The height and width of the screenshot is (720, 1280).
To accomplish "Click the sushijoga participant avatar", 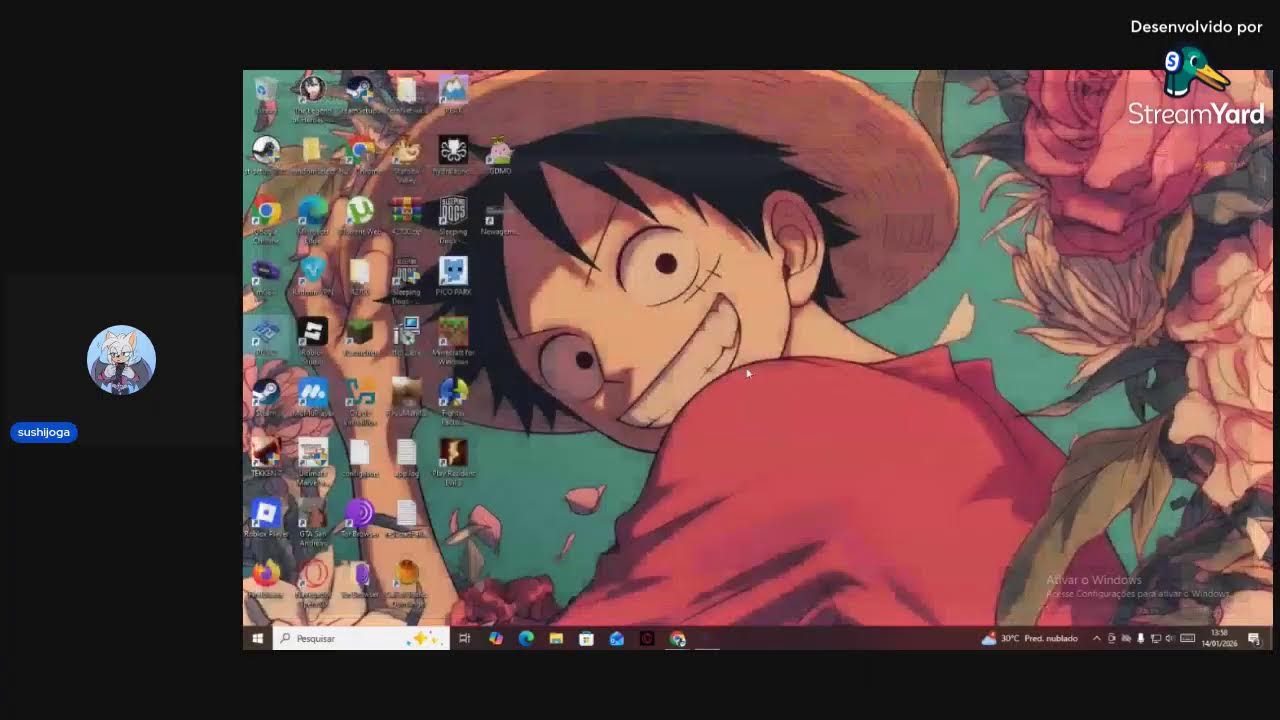I will pos(121,360).
